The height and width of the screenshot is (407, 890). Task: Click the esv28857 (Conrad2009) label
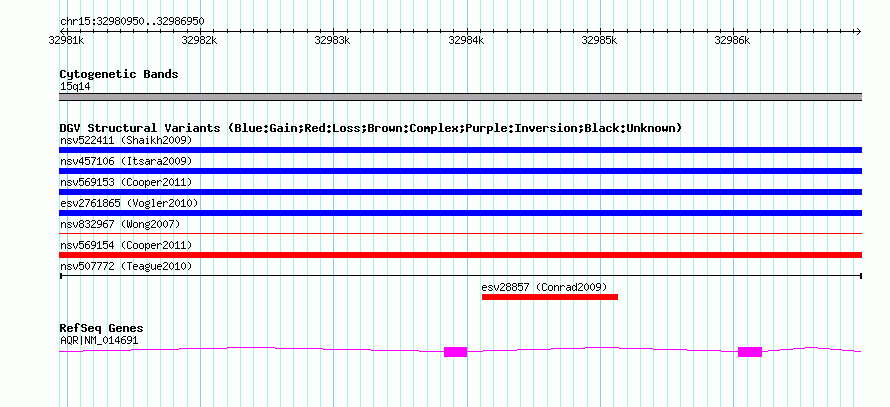(544, 287)
